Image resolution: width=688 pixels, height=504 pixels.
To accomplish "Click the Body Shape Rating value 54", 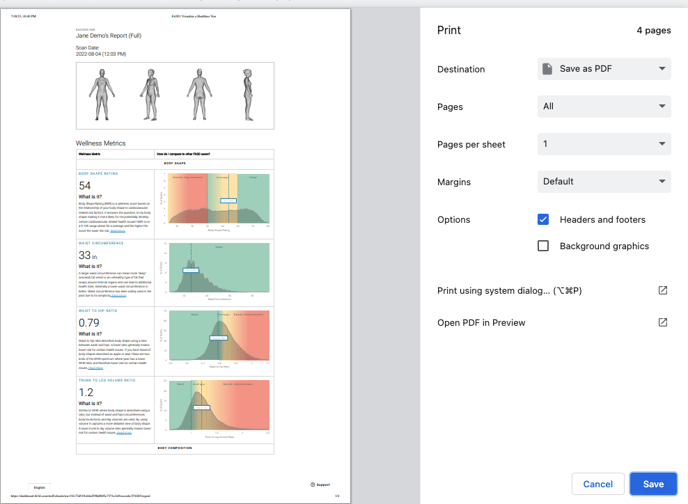I will [85, 186].
